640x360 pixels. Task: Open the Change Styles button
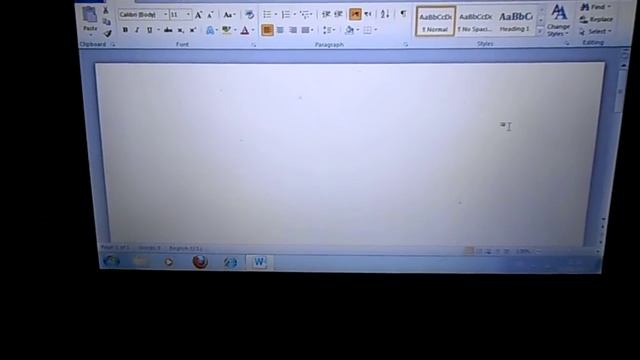tap(558, 21)
